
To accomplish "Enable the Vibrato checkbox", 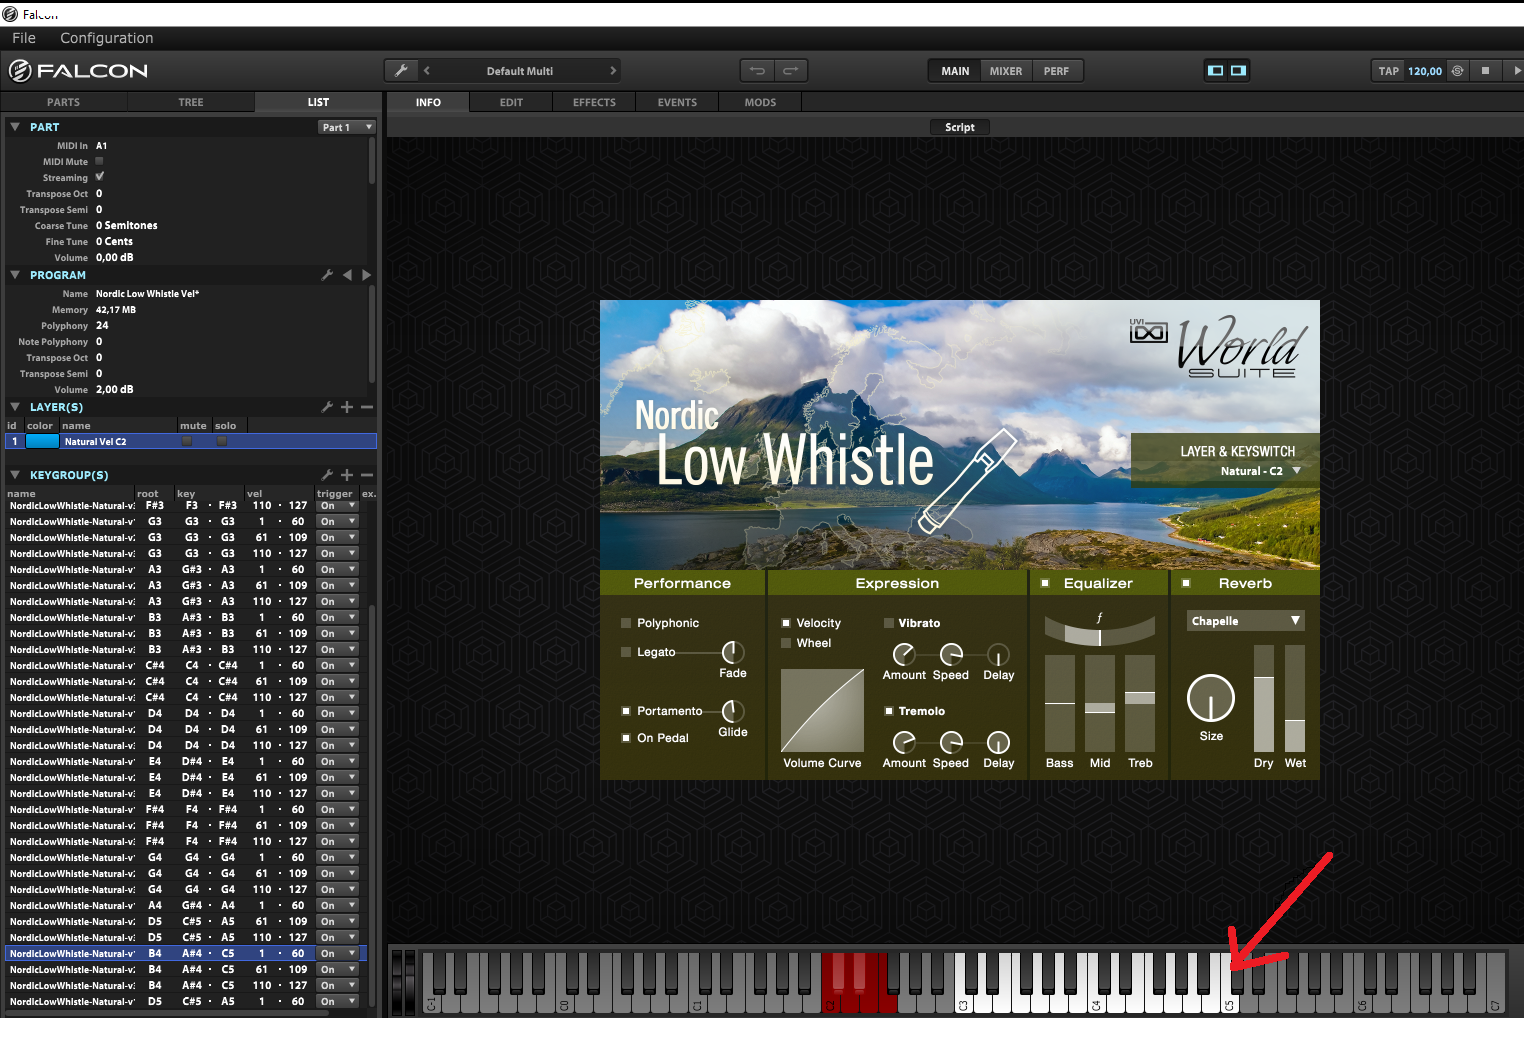I will point(888,623).
